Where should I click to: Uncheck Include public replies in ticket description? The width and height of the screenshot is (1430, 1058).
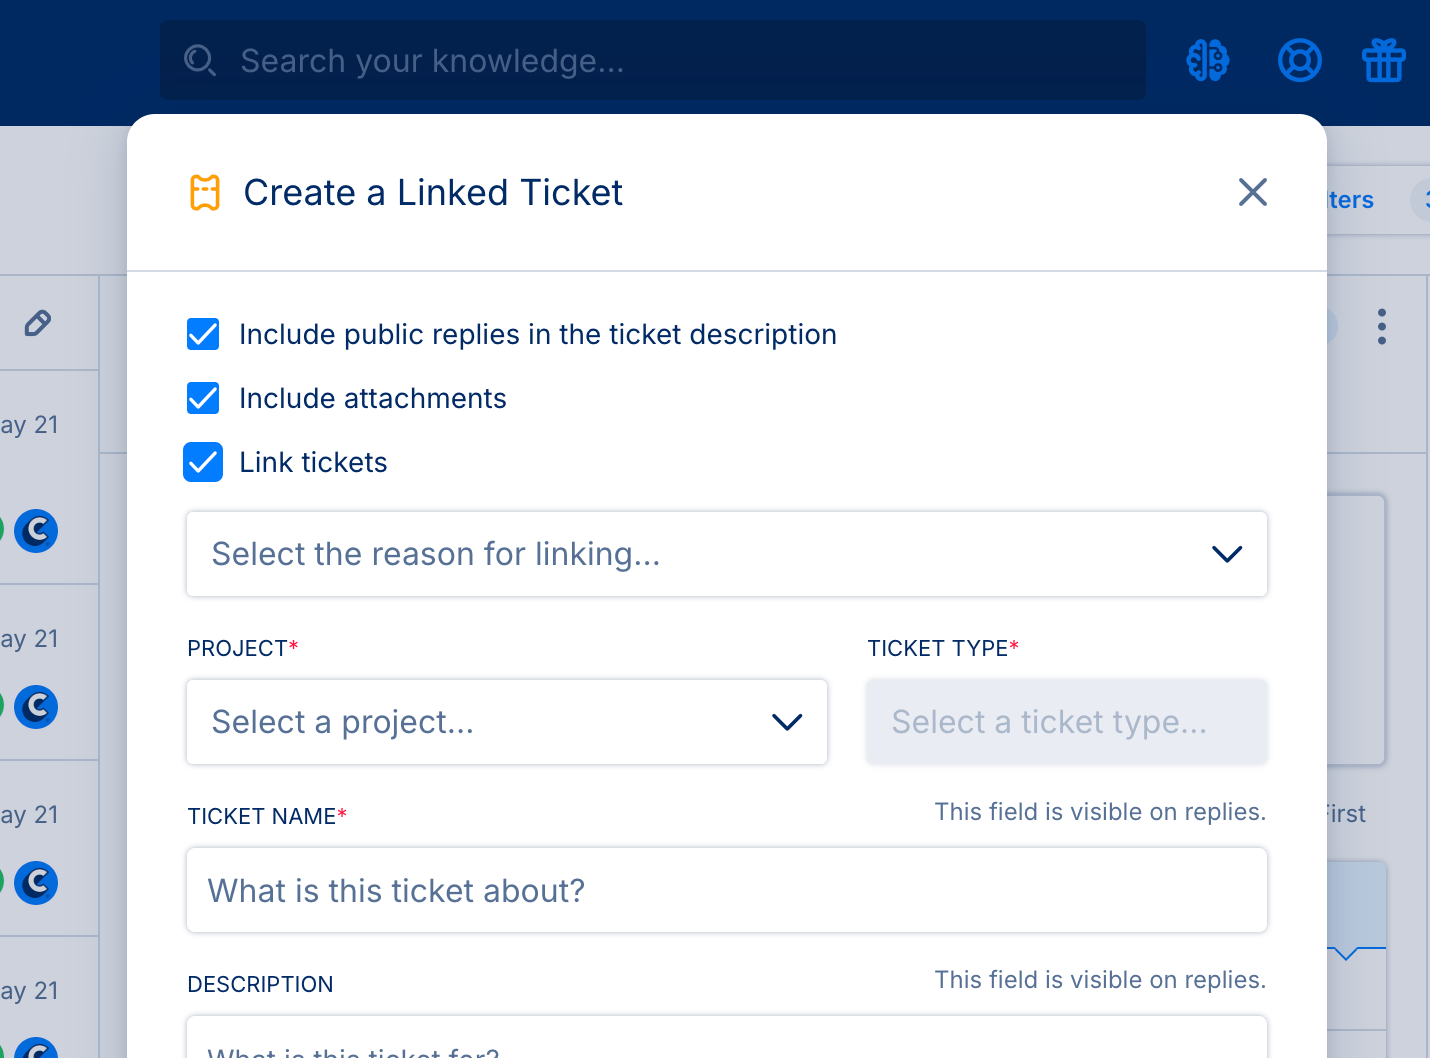[203, 334]
